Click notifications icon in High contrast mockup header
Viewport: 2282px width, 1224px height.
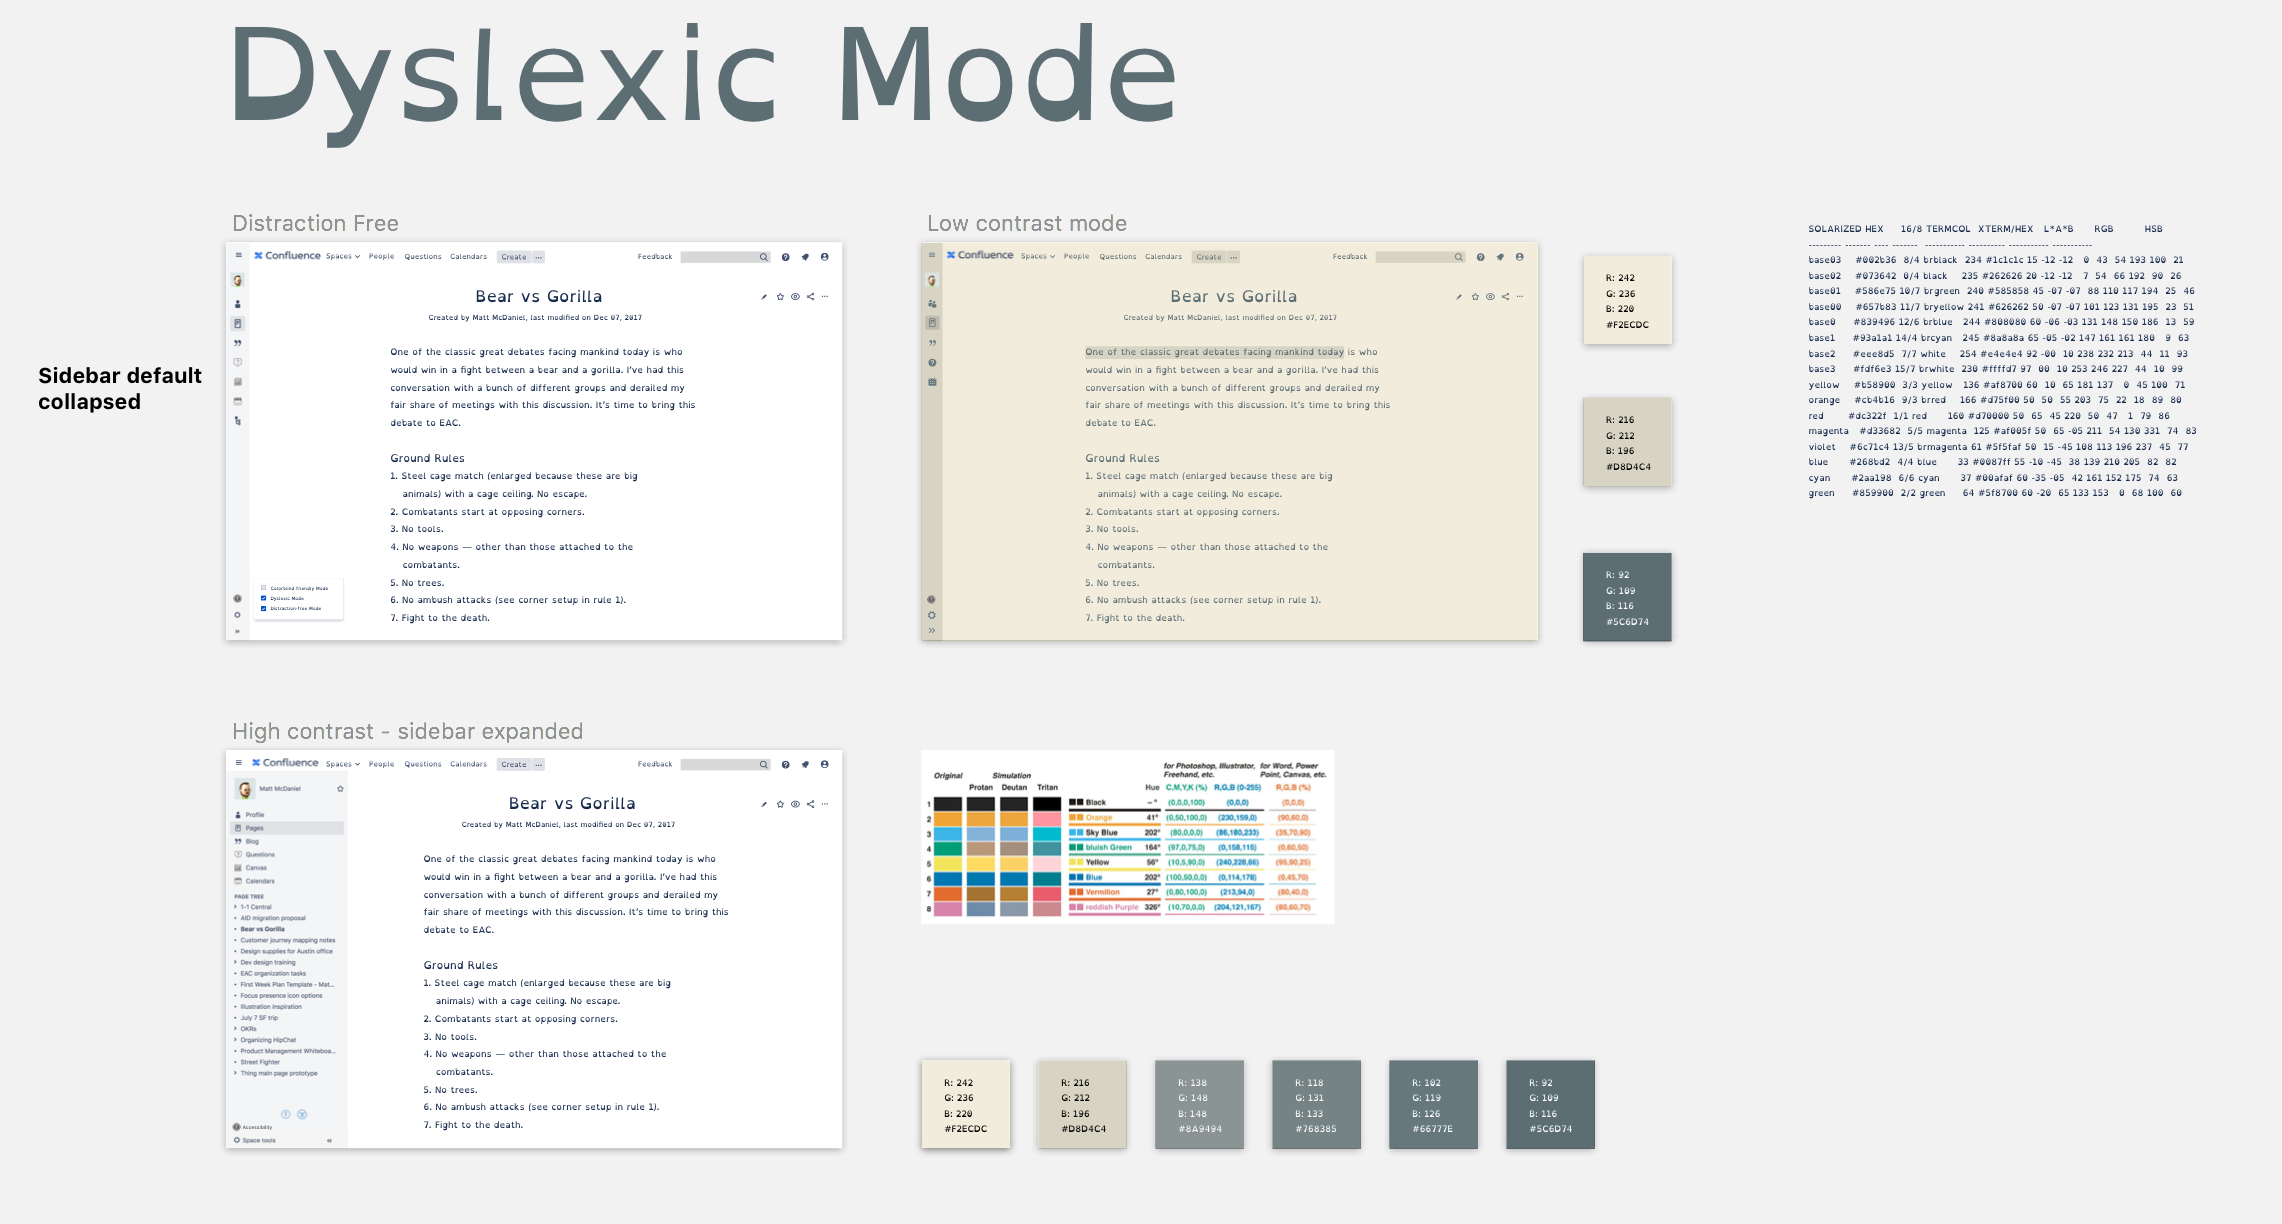click(x=805, y=764)
